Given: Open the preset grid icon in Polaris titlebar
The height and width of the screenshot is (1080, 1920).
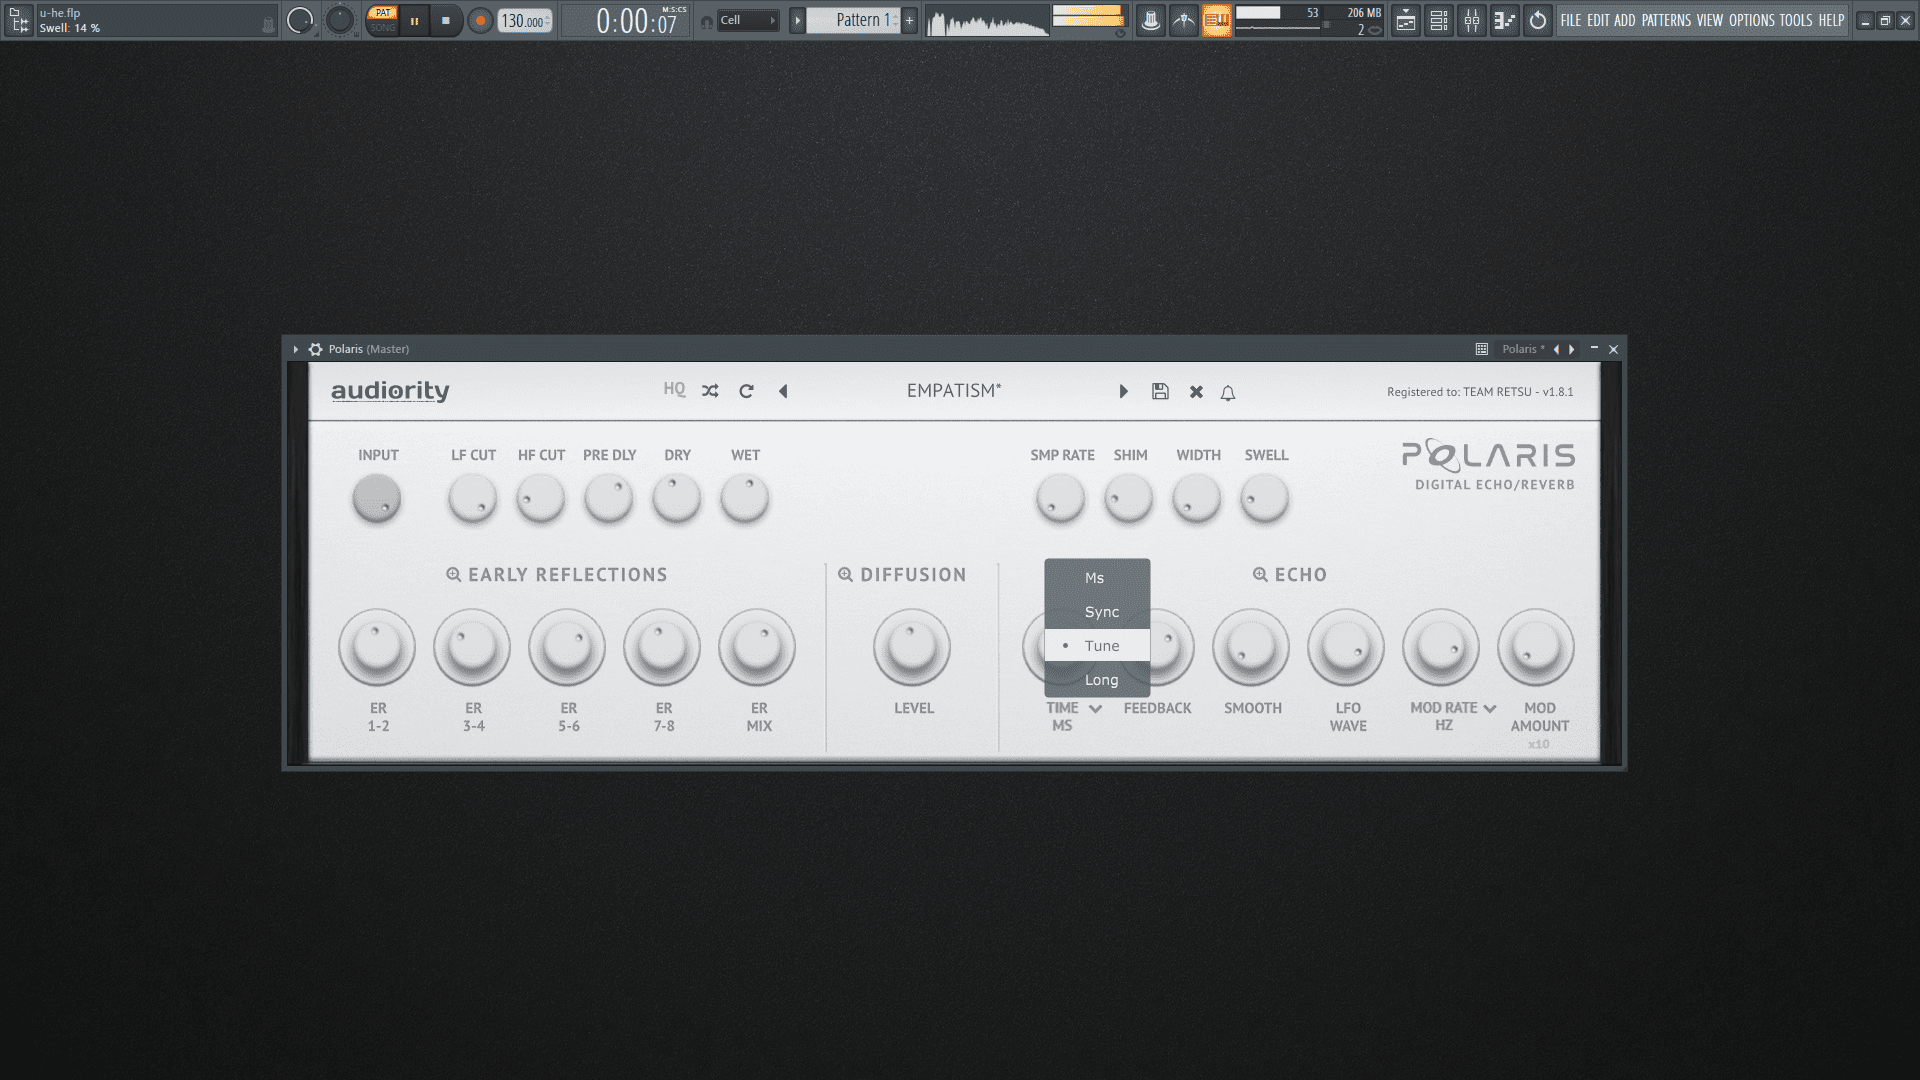Looking at the screenshot, I should 1482,349.
